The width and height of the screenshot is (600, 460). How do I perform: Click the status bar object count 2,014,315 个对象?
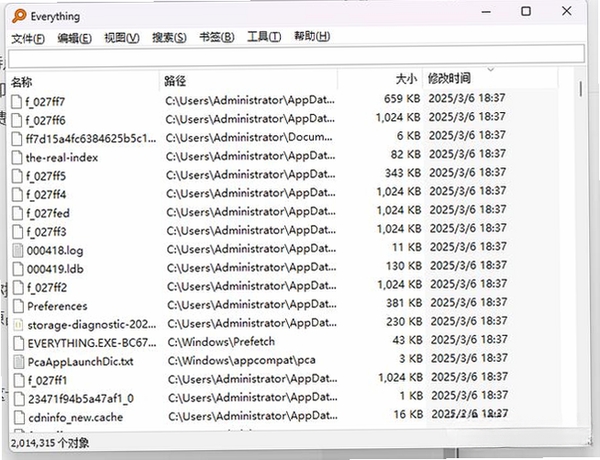click(50, 443)
